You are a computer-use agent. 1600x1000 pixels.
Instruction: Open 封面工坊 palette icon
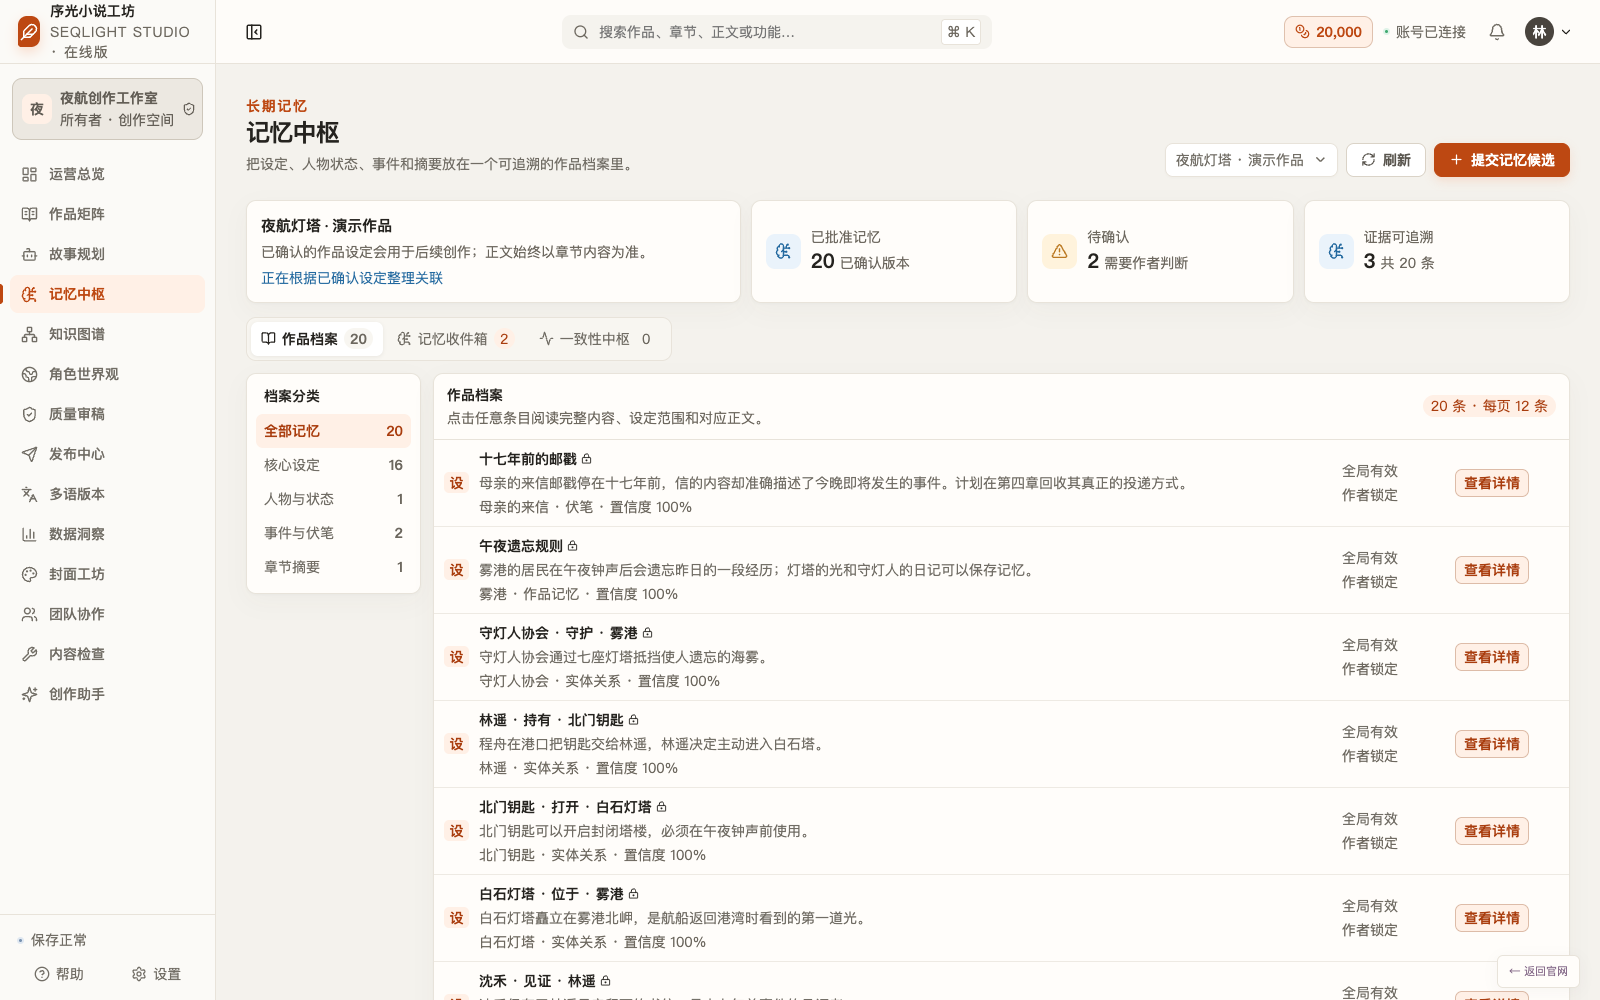point(30,574)
